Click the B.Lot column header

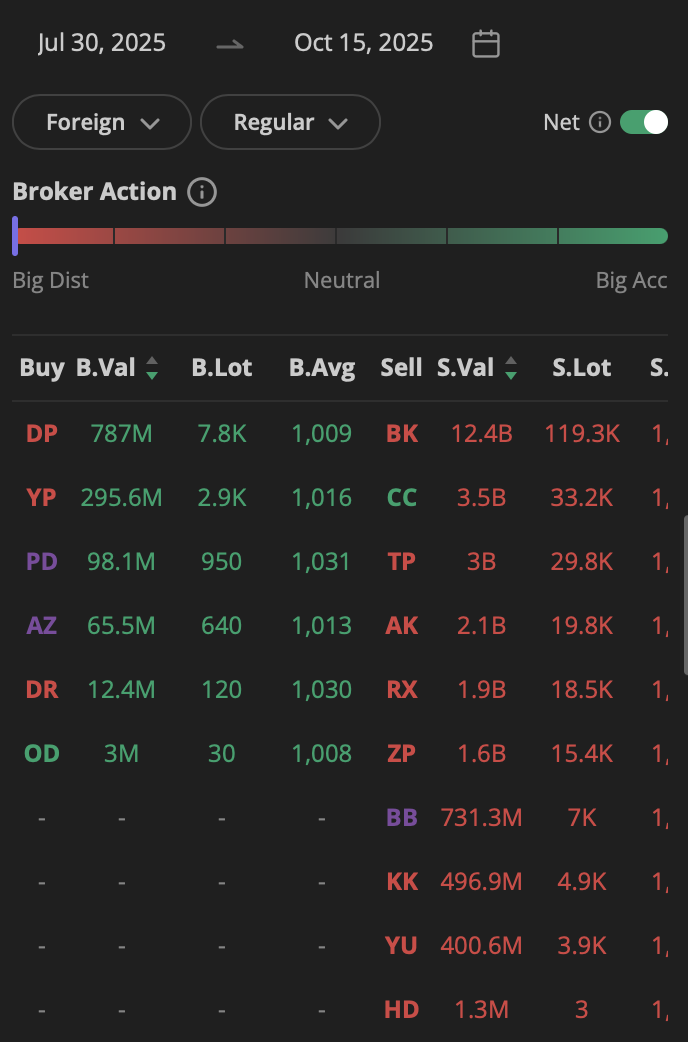coord(222,368)
